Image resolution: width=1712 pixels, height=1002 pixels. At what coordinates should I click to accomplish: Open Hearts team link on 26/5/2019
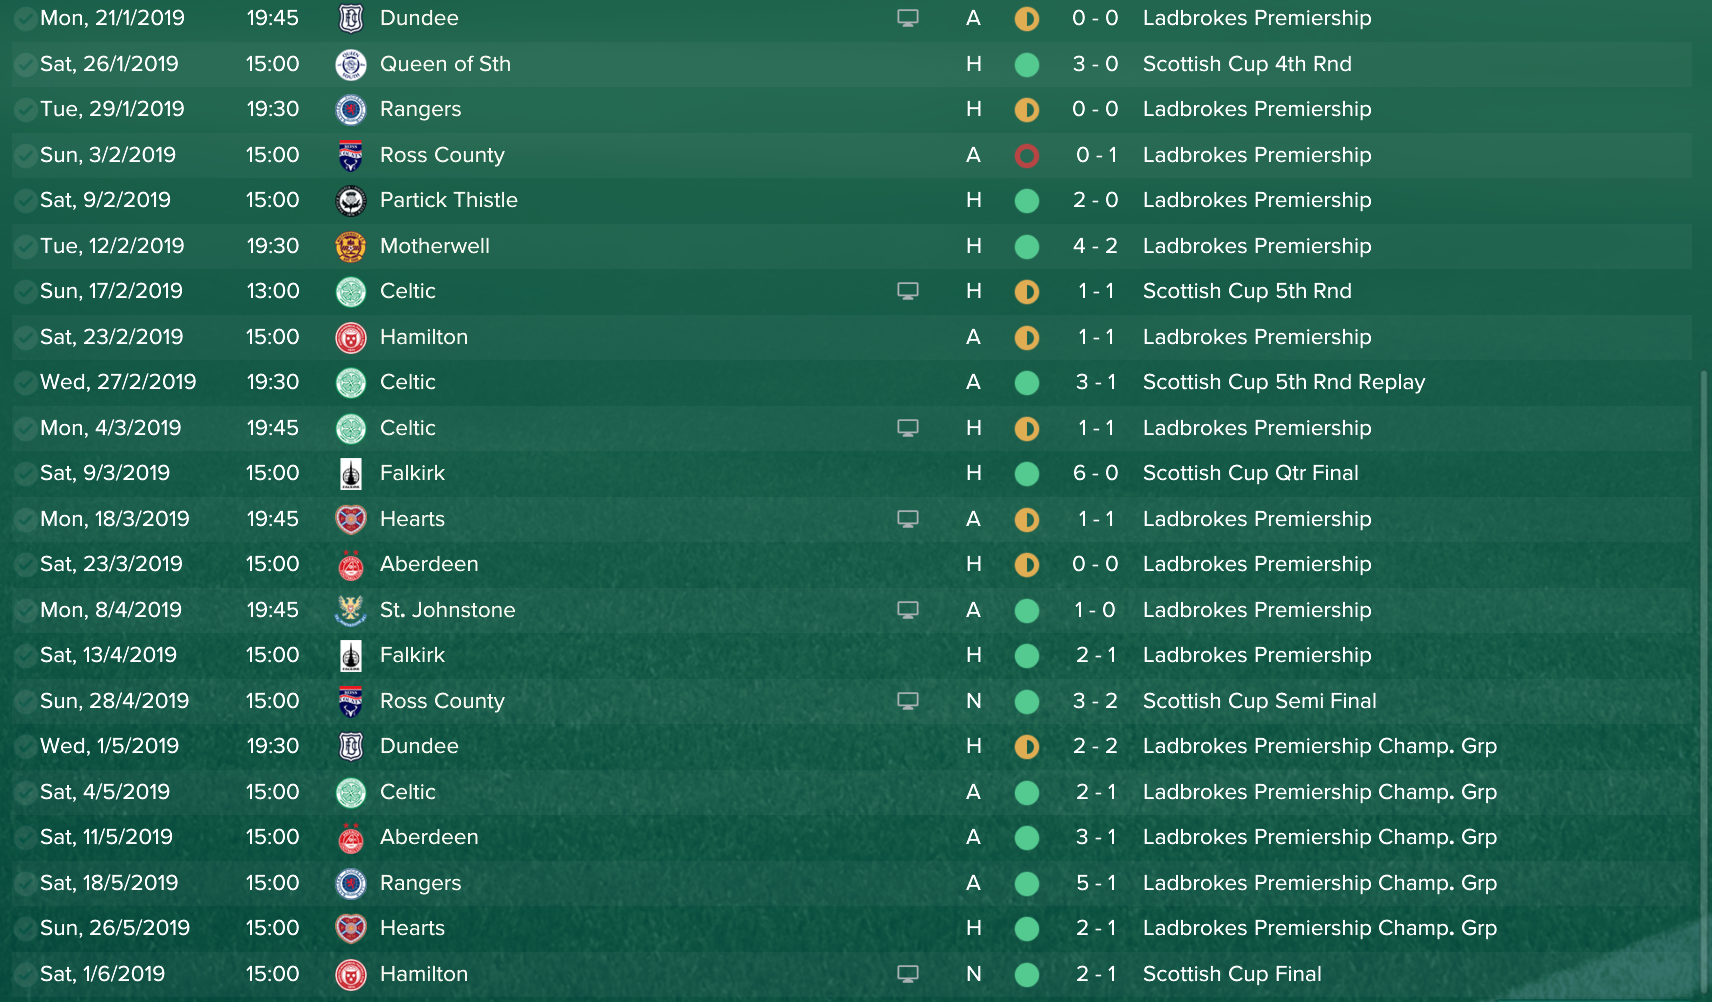[x=412, y=928]
